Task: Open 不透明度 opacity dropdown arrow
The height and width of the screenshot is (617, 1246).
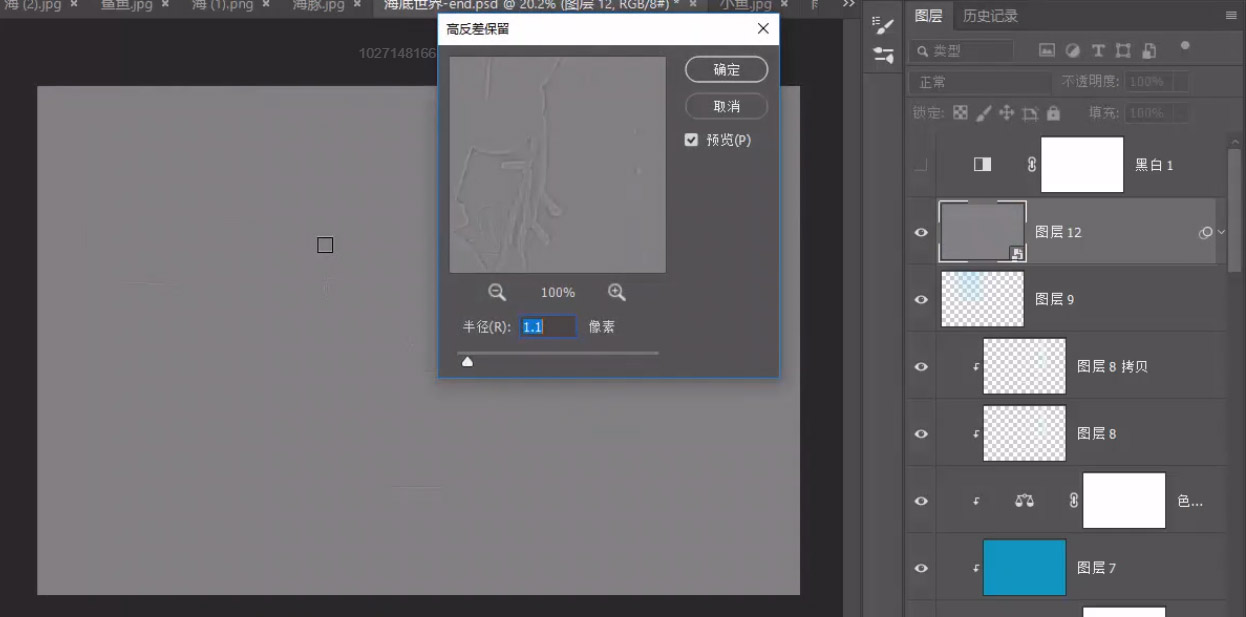Action: (x=1181, y=82)
